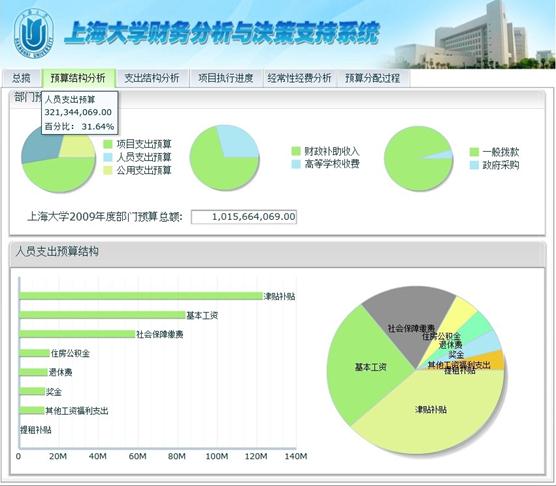Click the 项目支出预算 green legend swatch

108,144
